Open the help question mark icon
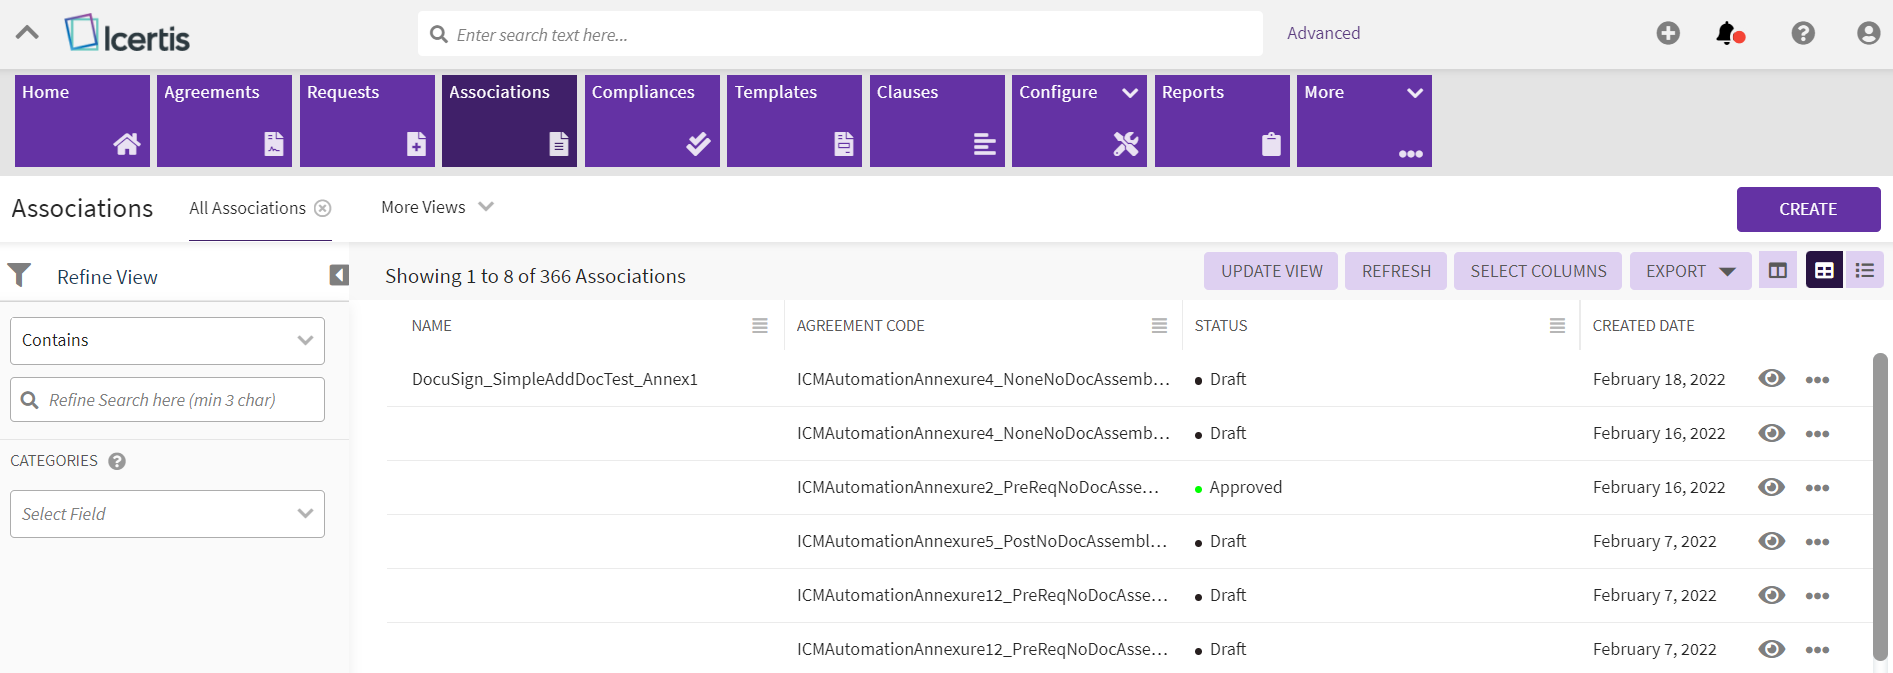This screenshot has width=1893, height=673. coord(1802,34)
